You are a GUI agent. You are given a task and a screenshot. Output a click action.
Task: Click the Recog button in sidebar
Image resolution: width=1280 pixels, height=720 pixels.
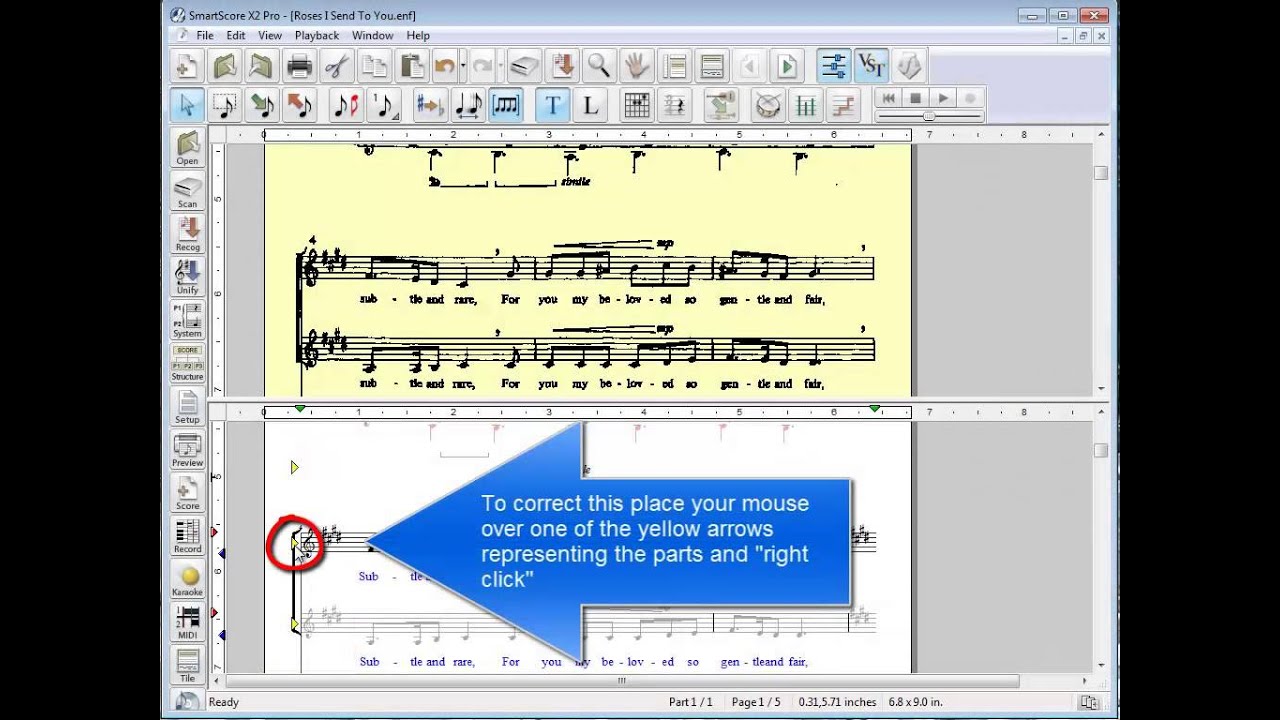tap(187, 233)
